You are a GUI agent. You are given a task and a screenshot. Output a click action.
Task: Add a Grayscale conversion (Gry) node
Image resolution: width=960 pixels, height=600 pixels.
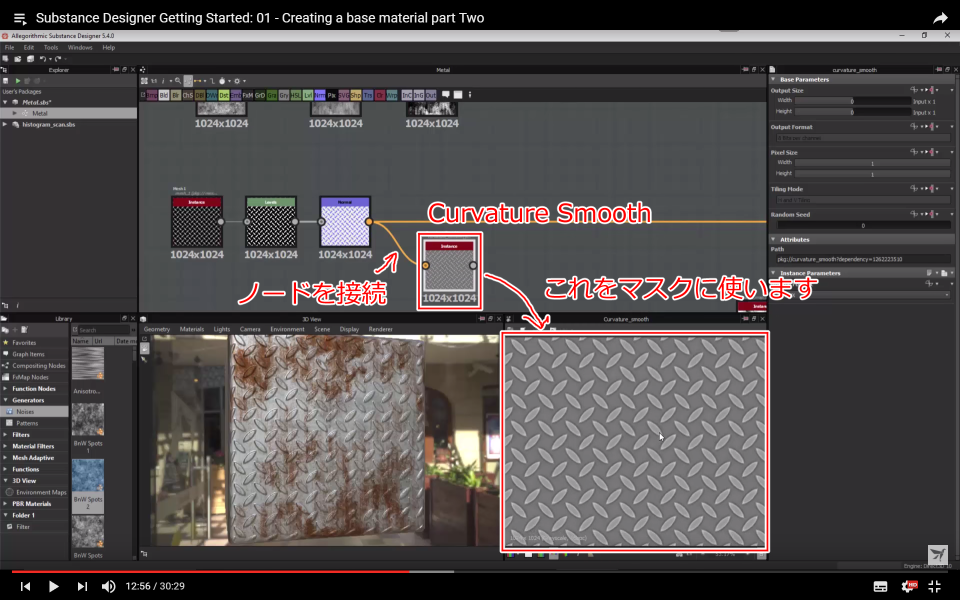[x=284, y=96]
